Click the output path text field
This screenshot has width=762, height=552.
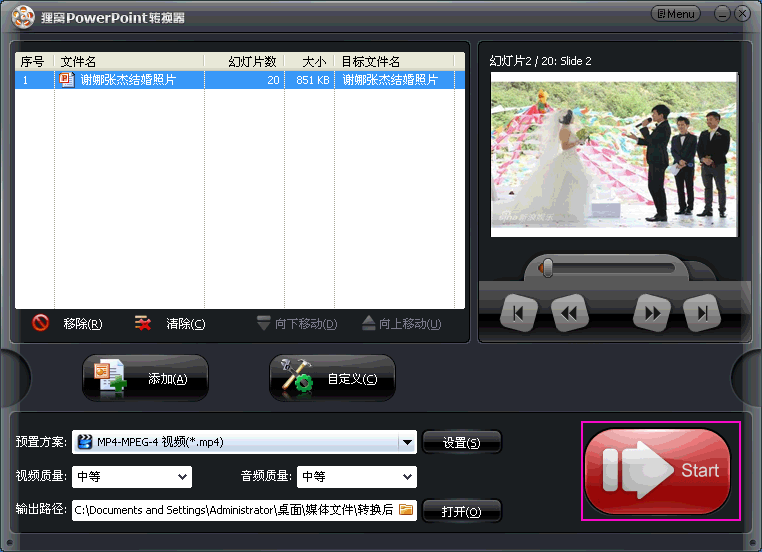[244, 510]
